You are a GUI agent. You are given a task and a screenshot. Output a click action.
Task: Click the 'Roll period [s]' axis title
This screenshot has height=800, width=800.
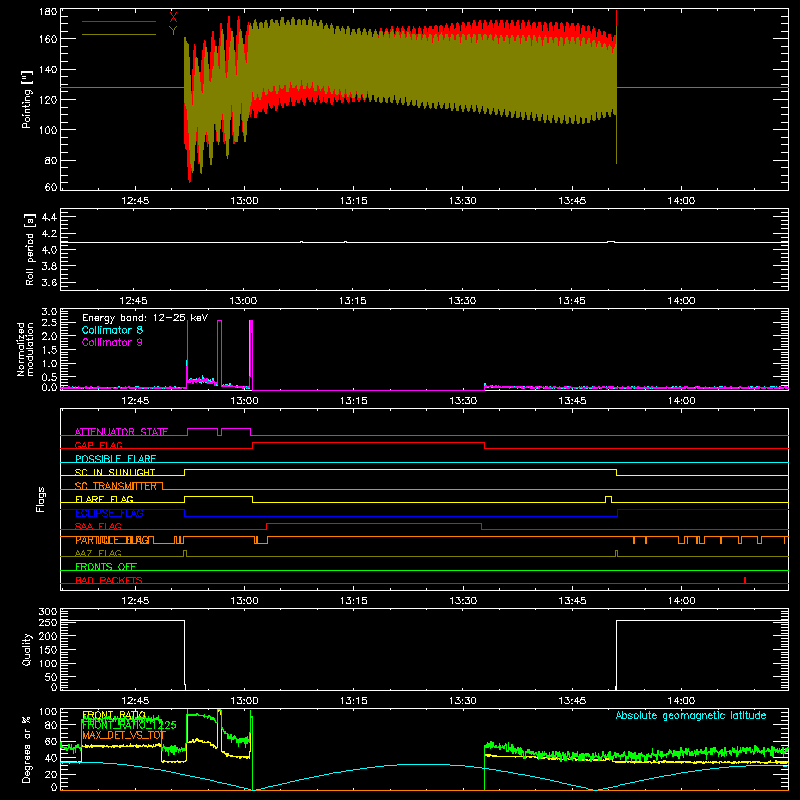[x=30, y=249]
